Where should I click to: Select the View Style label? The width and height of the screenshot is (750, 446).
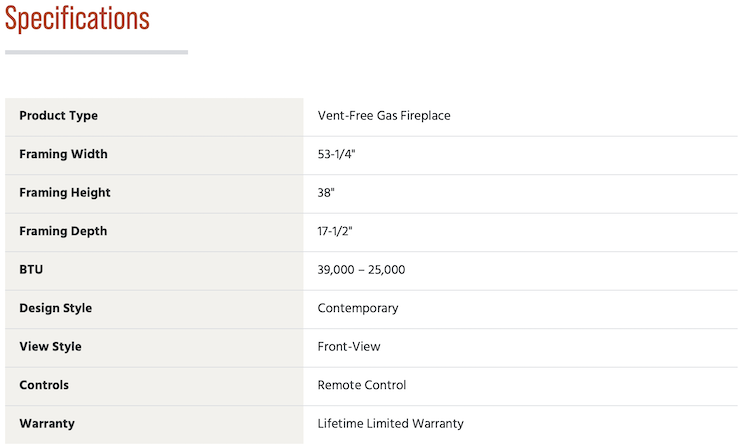[50, 346]
